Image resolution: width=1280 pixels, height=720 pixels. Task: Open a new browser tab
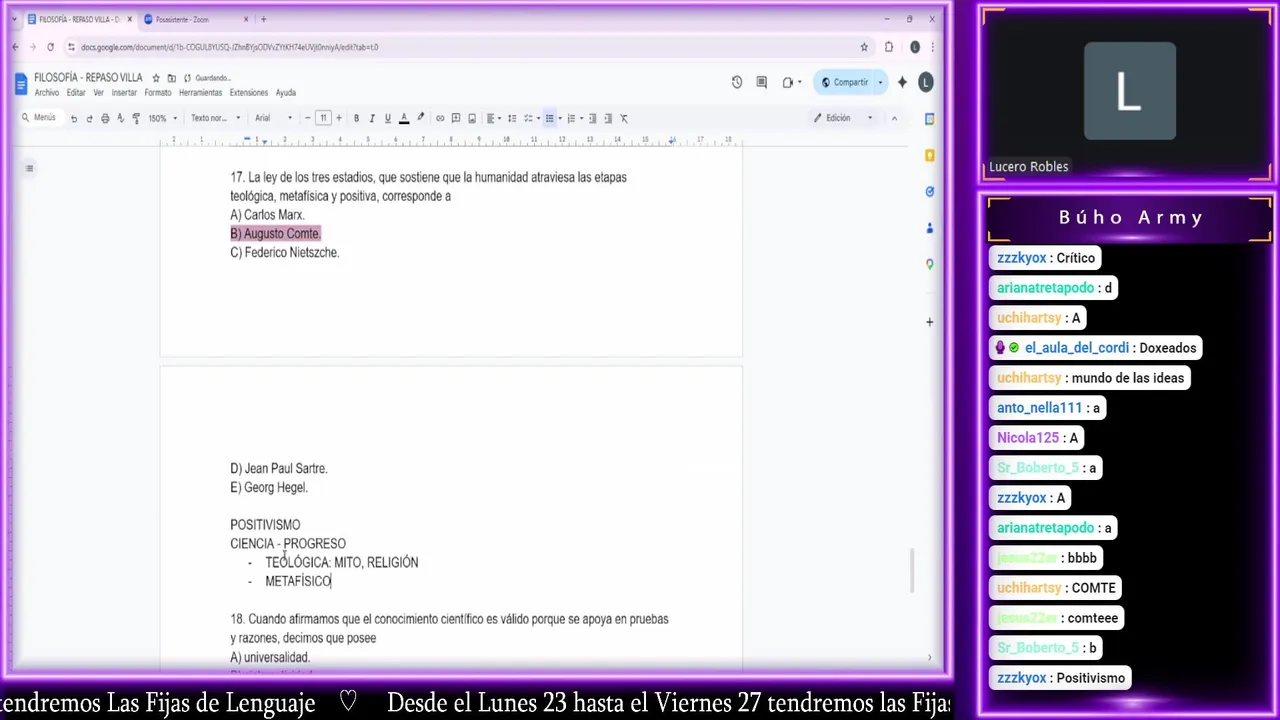pos(263,19)
